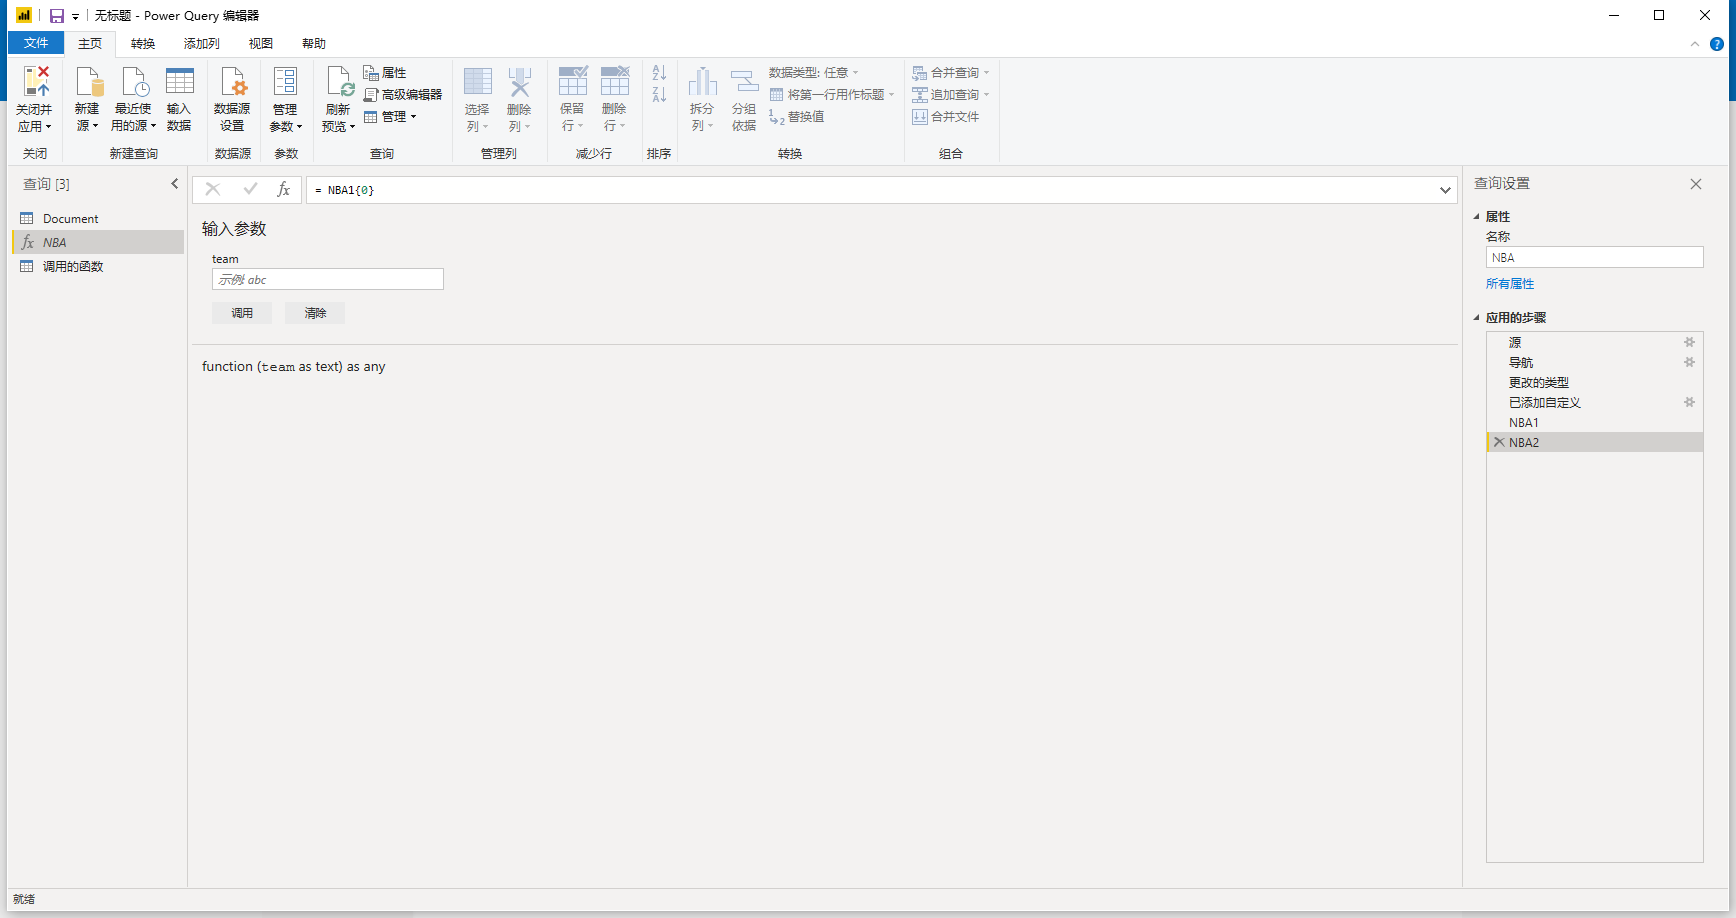Click Remove Columns (删除列) icon
Viewport: 1736px width, 918px height.
coord(520,81)
